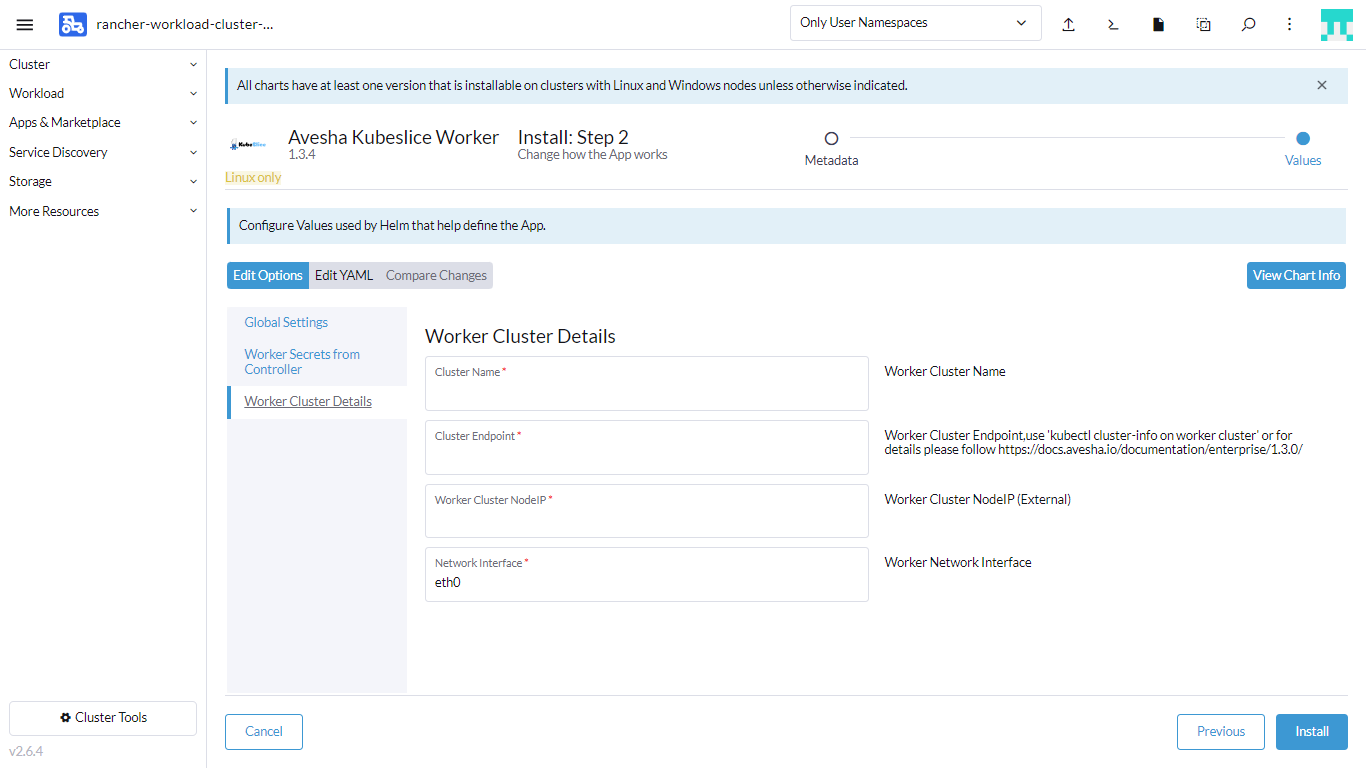Click the gear icon in Cluster Tools

pos(66,718)
